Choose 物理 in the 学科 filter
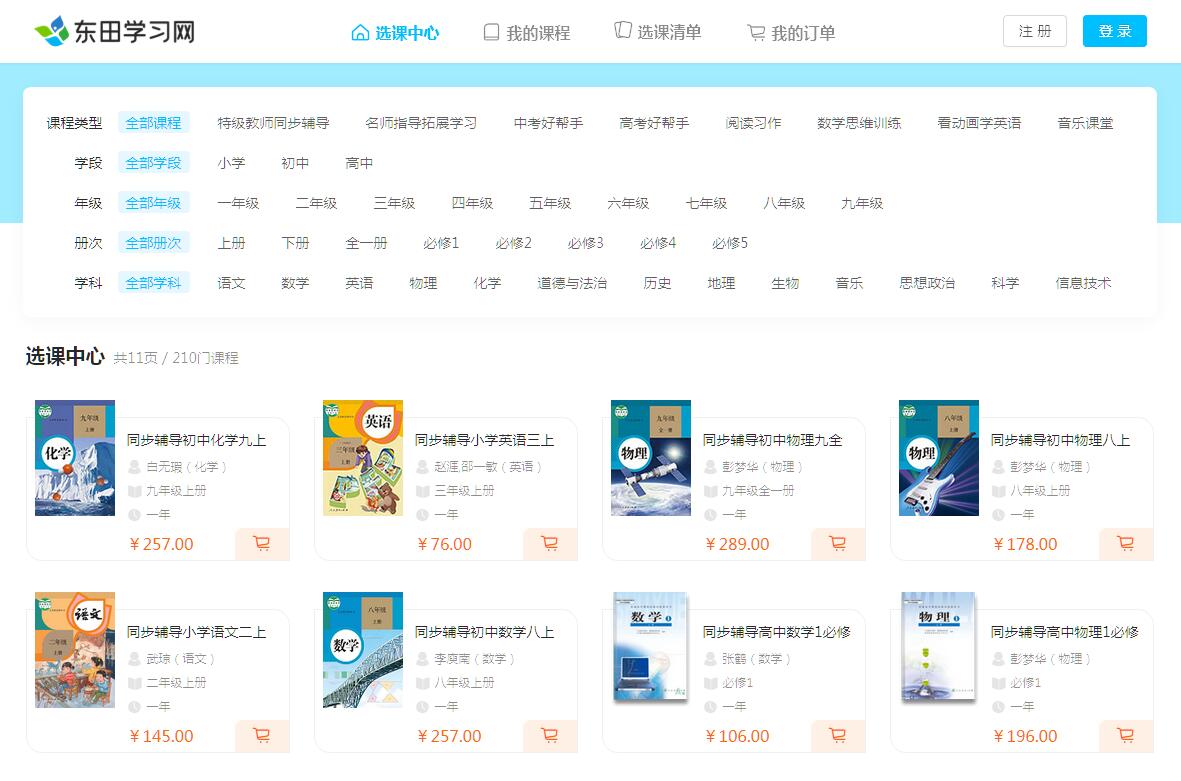The height and width of the screenshot is (781, 1181). [x=423, y=283]
